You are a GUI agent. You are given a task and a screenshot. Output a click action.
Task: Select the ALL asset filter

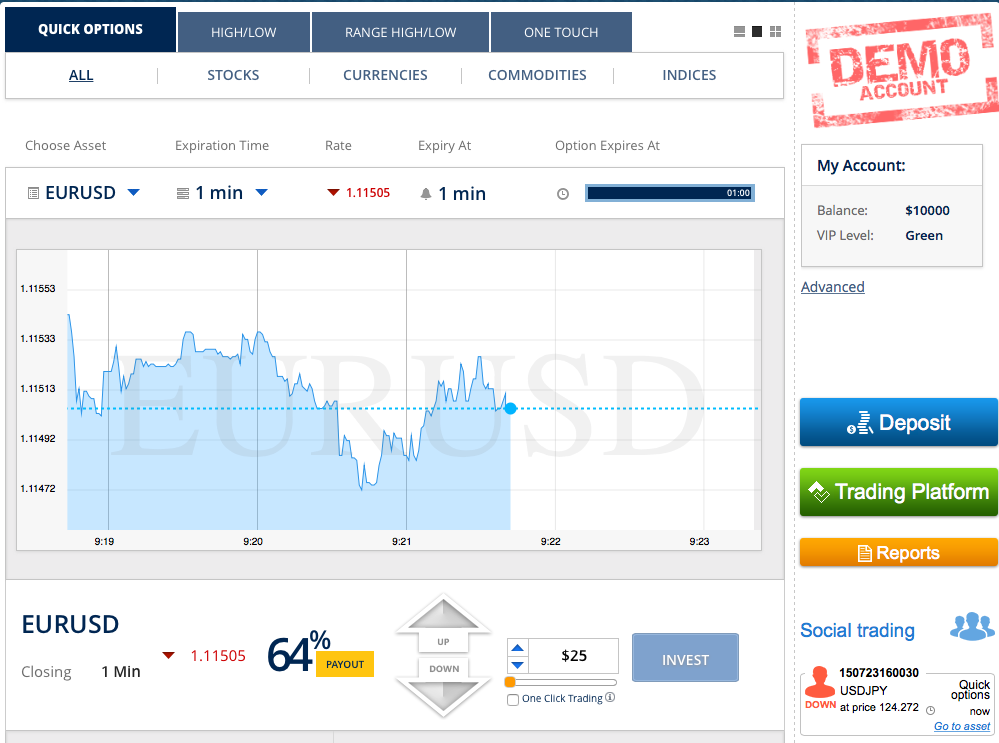[x=81, y=75]
